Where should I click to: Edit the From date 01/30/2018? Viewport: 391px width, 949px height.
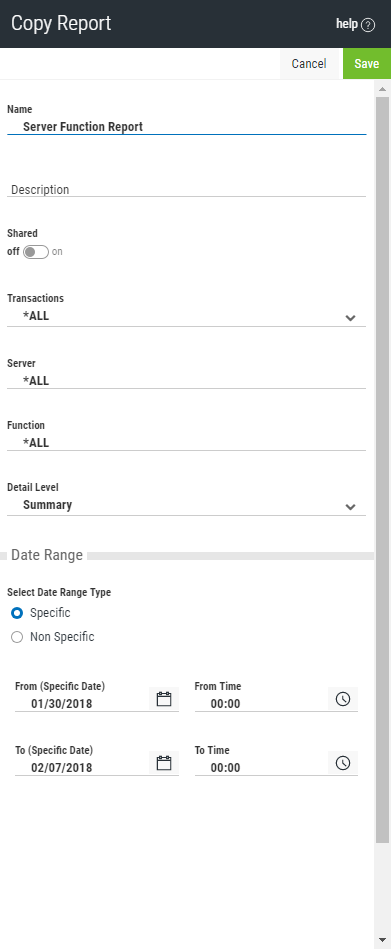82,704
